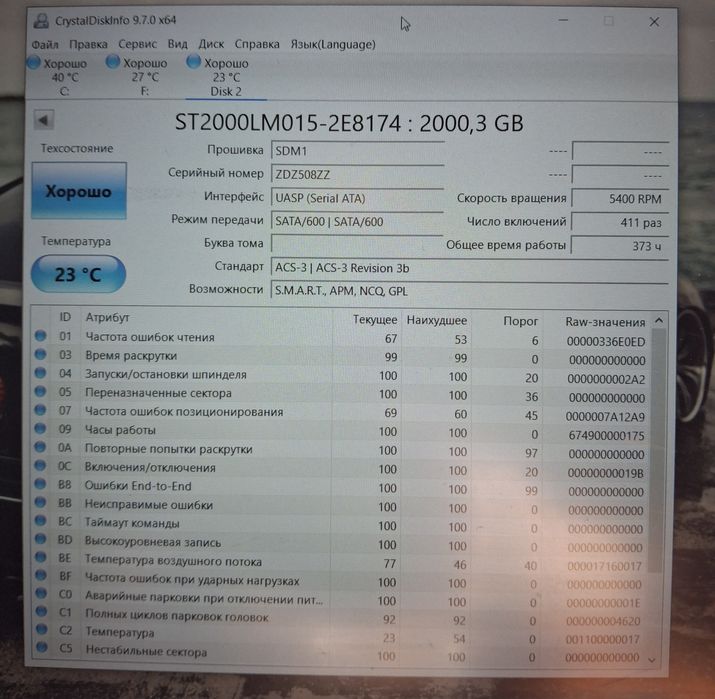The height and width of the screenshot is (699, 715).
Task: Click status dot for Повторные попытки раскрутки
Action: 41,447
